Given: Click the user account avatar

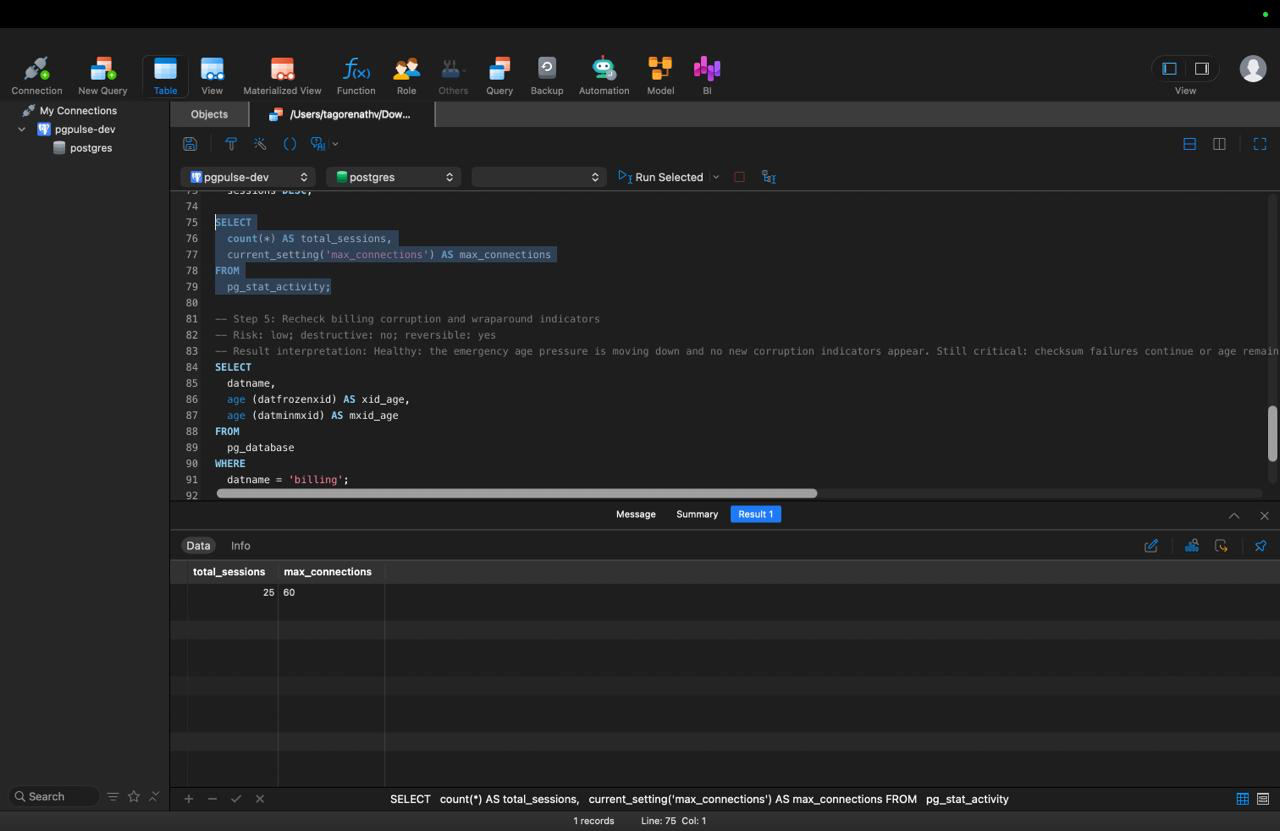Looking at the screenshot, I should 1253,68.
